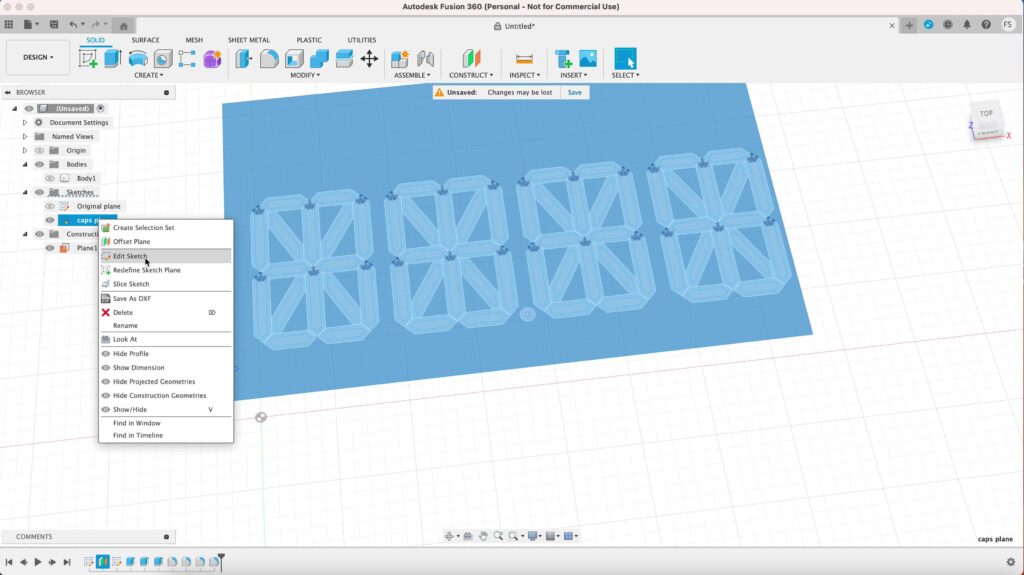Click Save As DXF menu entry

132,298
